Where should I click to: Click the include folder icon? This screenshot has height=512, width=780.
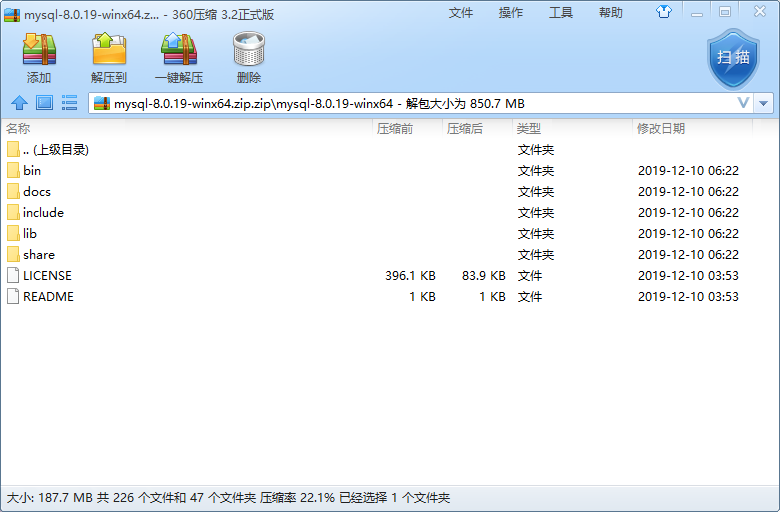13,212
